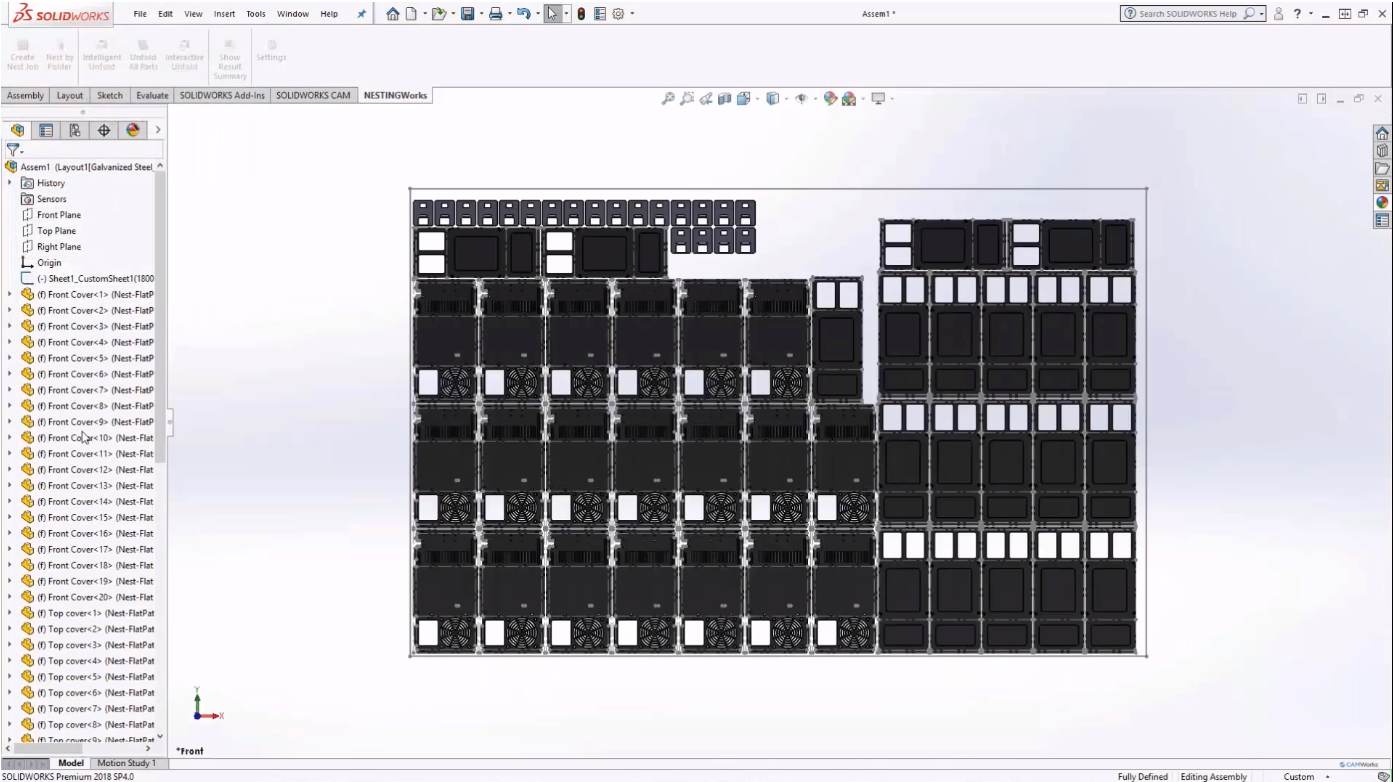Open SOLIDWORKS Resources task pane icon
This screenshot has width=1393, height=782.
[x=1382, y=133]
